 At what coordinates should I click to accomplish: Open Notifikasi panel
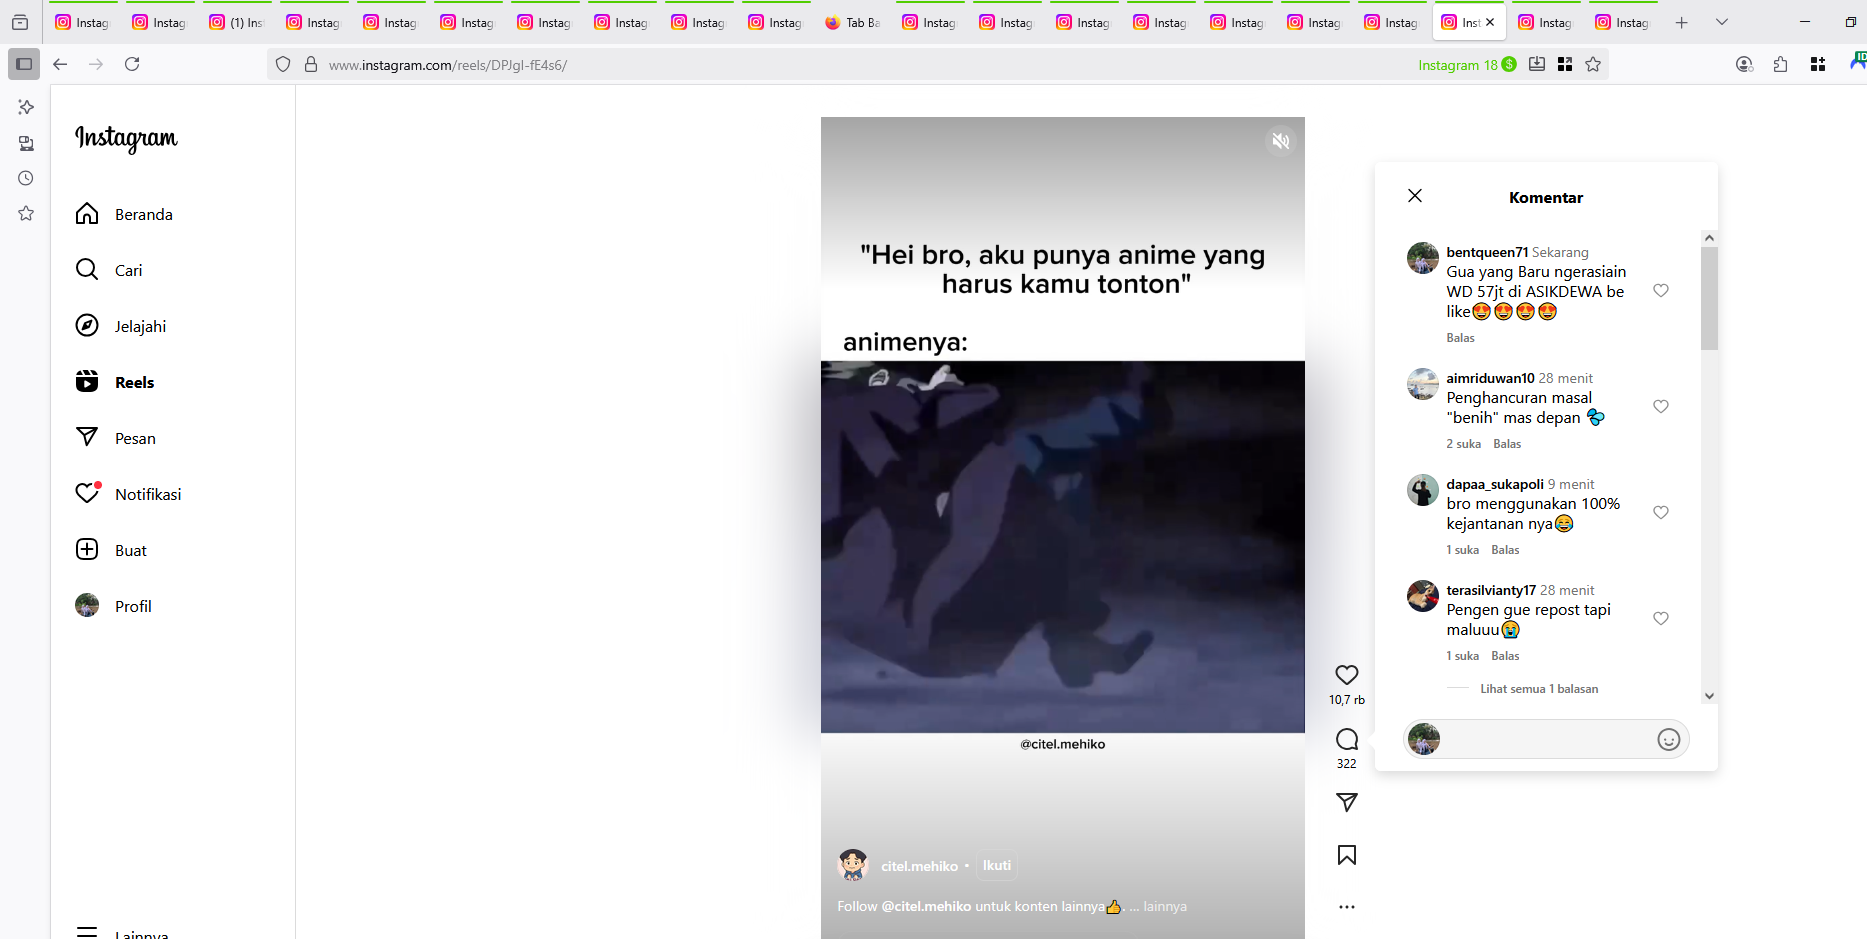tap(128, 494)
